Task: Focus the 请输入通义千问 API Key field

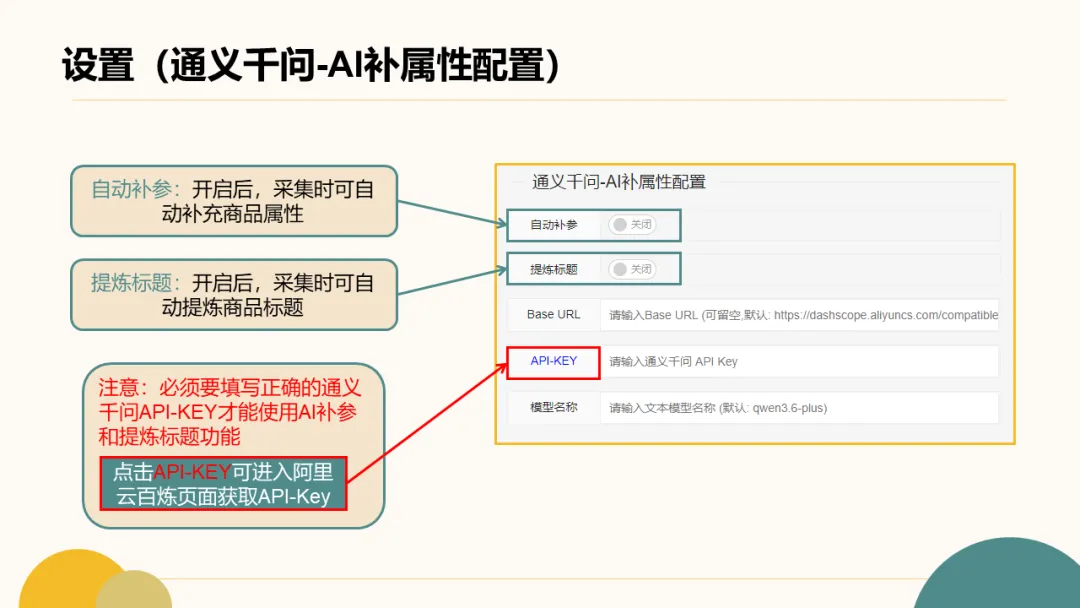Action: pos(799,361)
